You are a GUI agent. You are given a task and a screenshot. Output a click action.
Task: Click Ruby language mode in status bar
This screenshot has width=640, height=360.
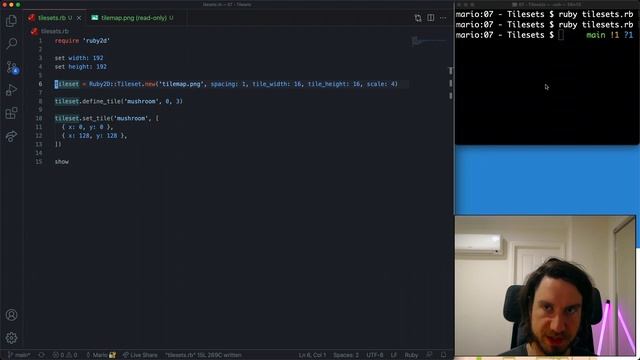(411, 355)
